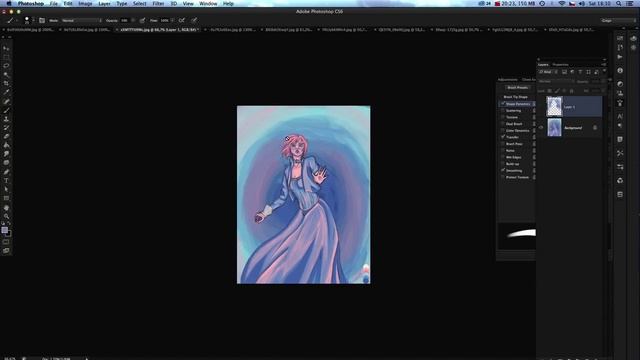Select the Brush tool in toolbox

[x=6, y=110]
